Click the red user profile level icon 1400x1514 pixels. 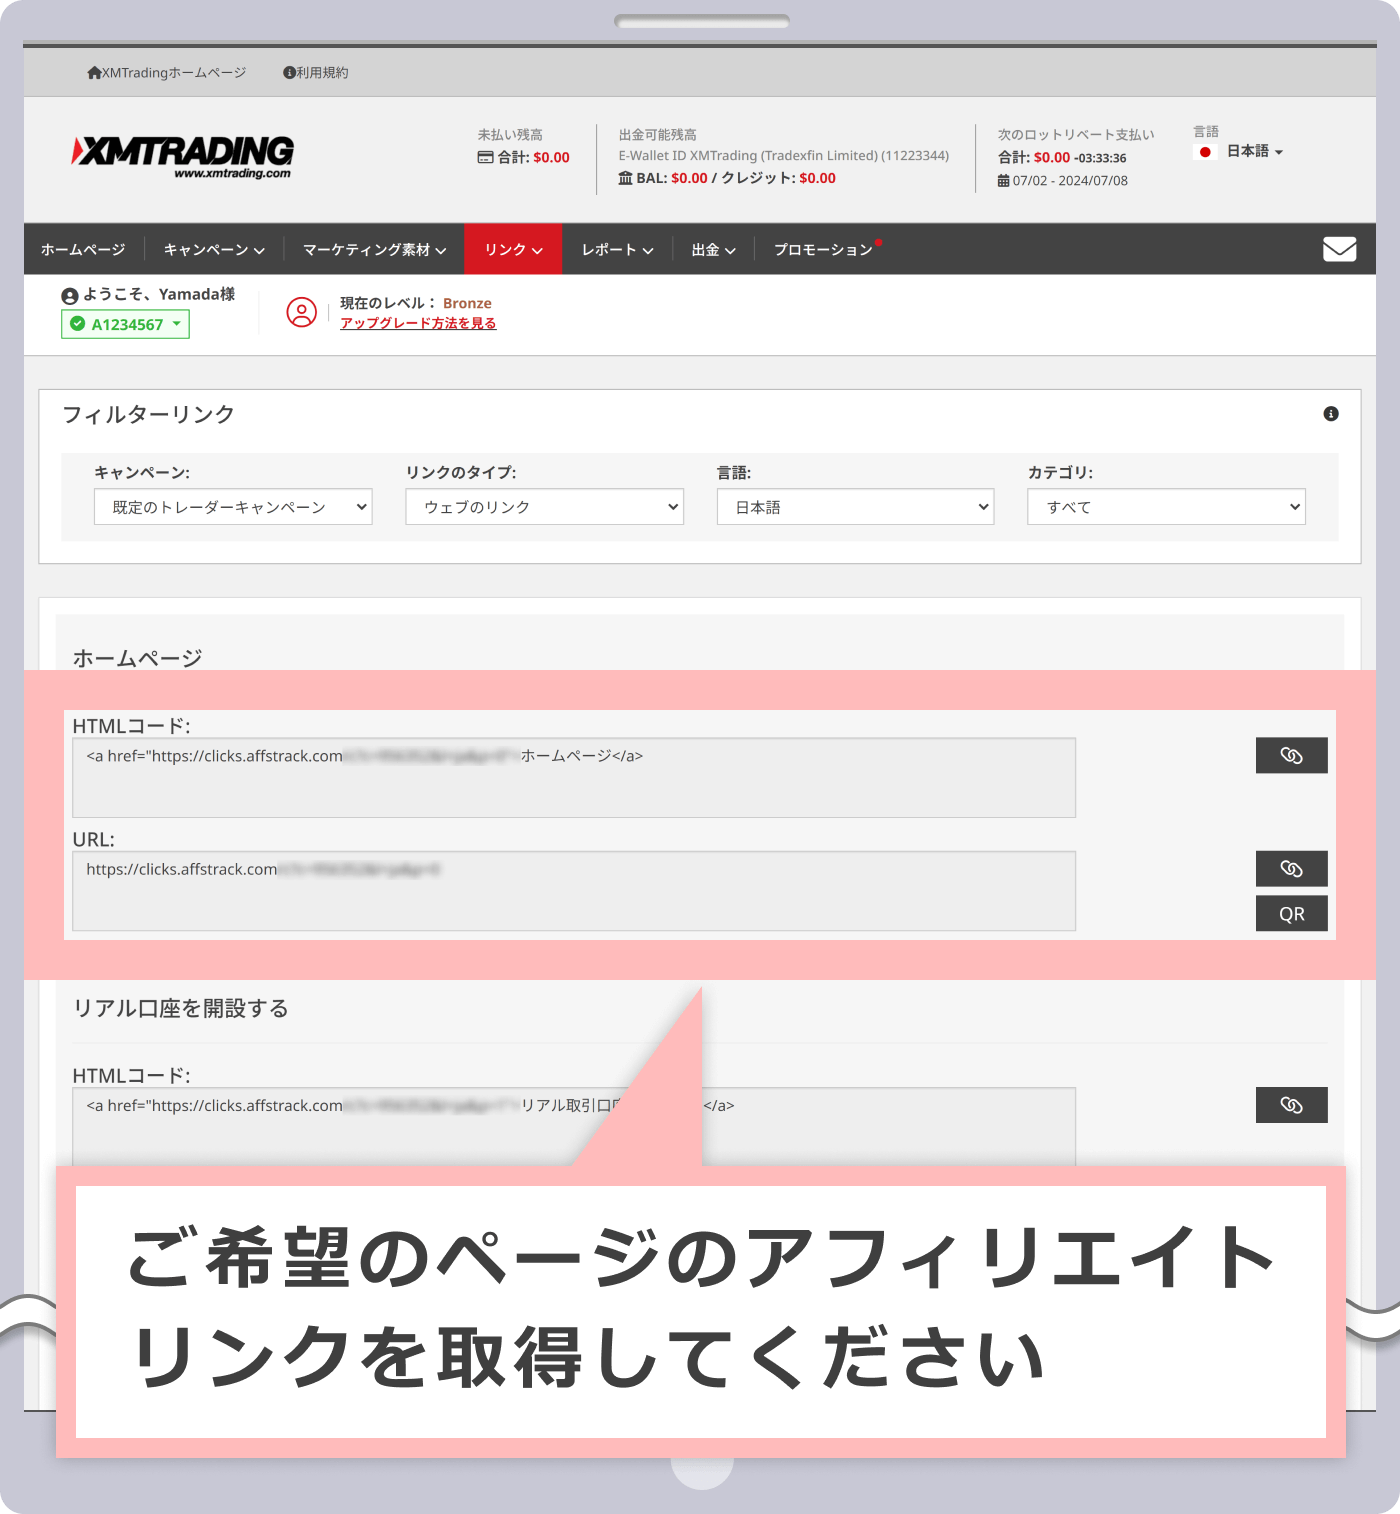click(302, 312)
